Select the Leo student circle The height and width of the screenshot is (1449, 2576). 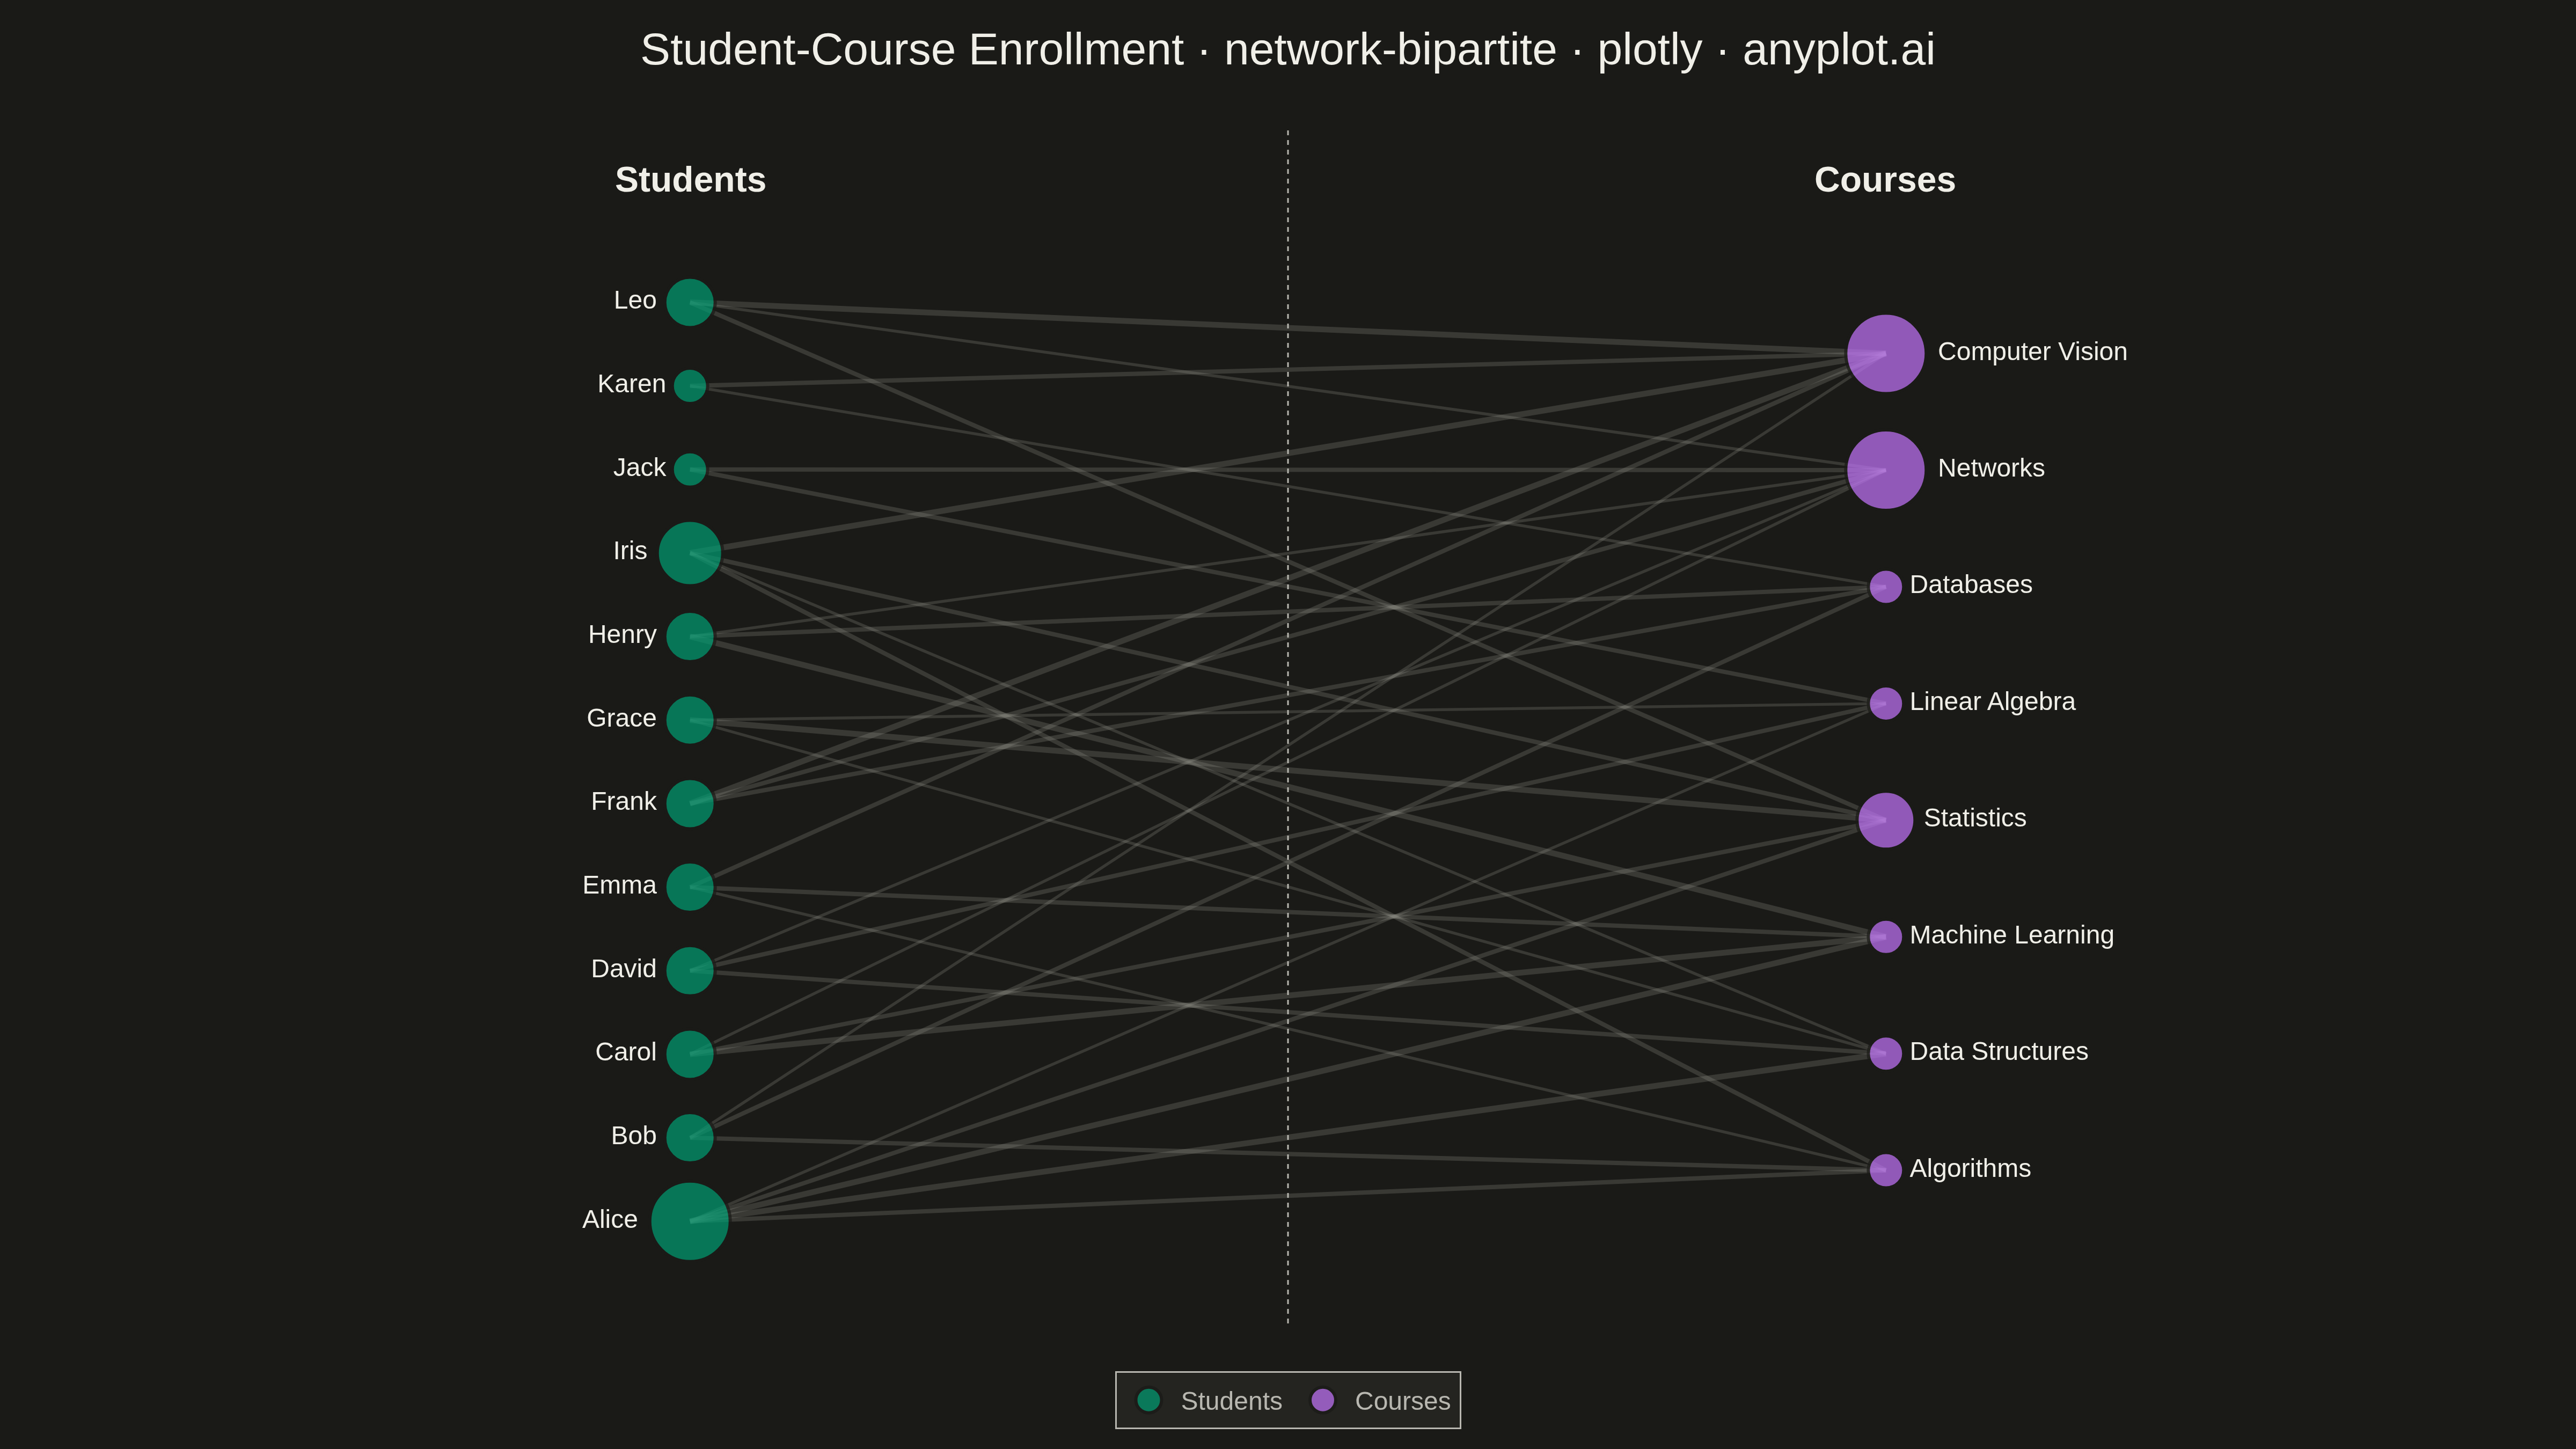pos(689,302)
